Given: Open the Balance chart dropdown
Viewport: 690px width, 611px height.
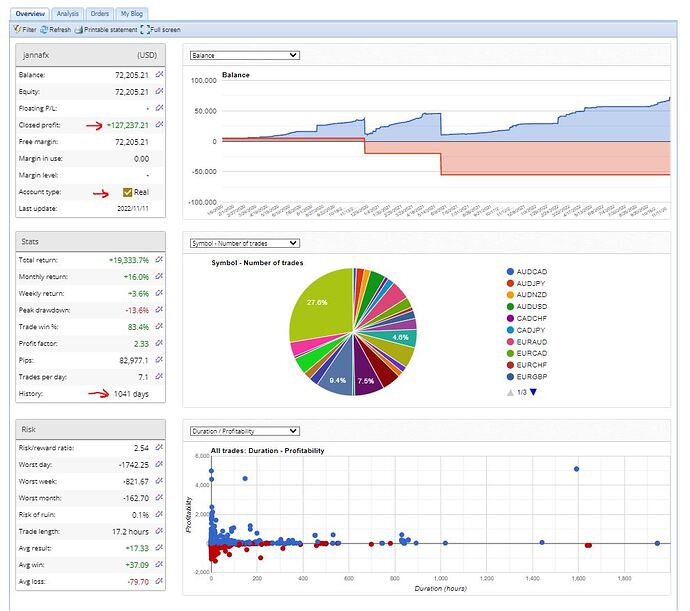Looking at the screenshot, I should tap(245, 55).
